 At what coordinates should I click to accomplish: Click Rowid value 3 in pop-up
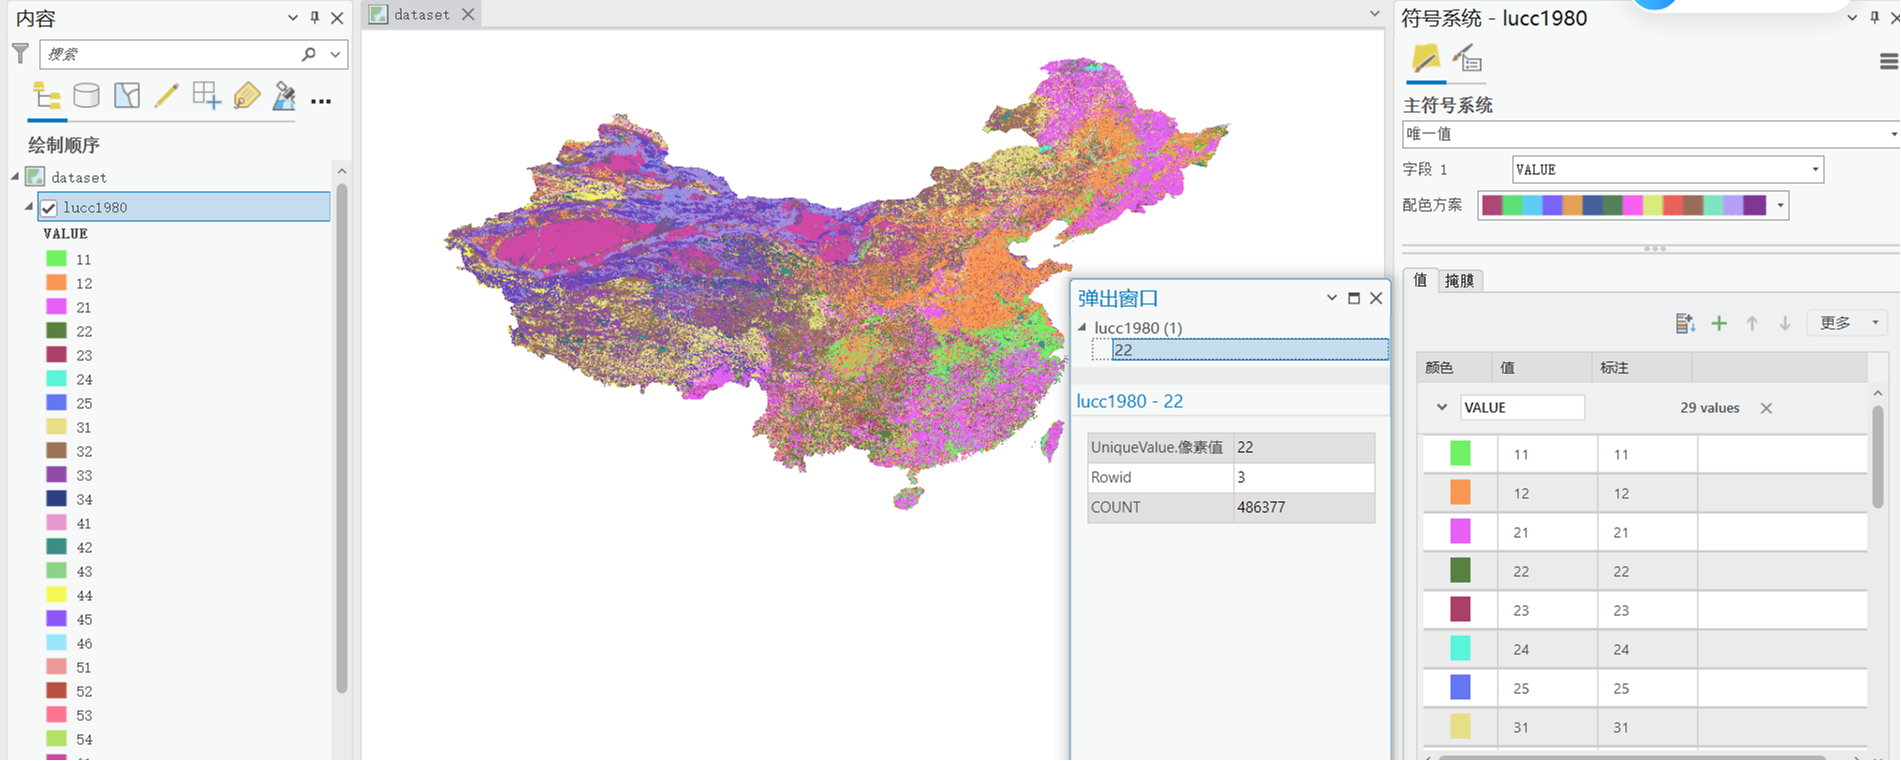[x=1241, y=477]
